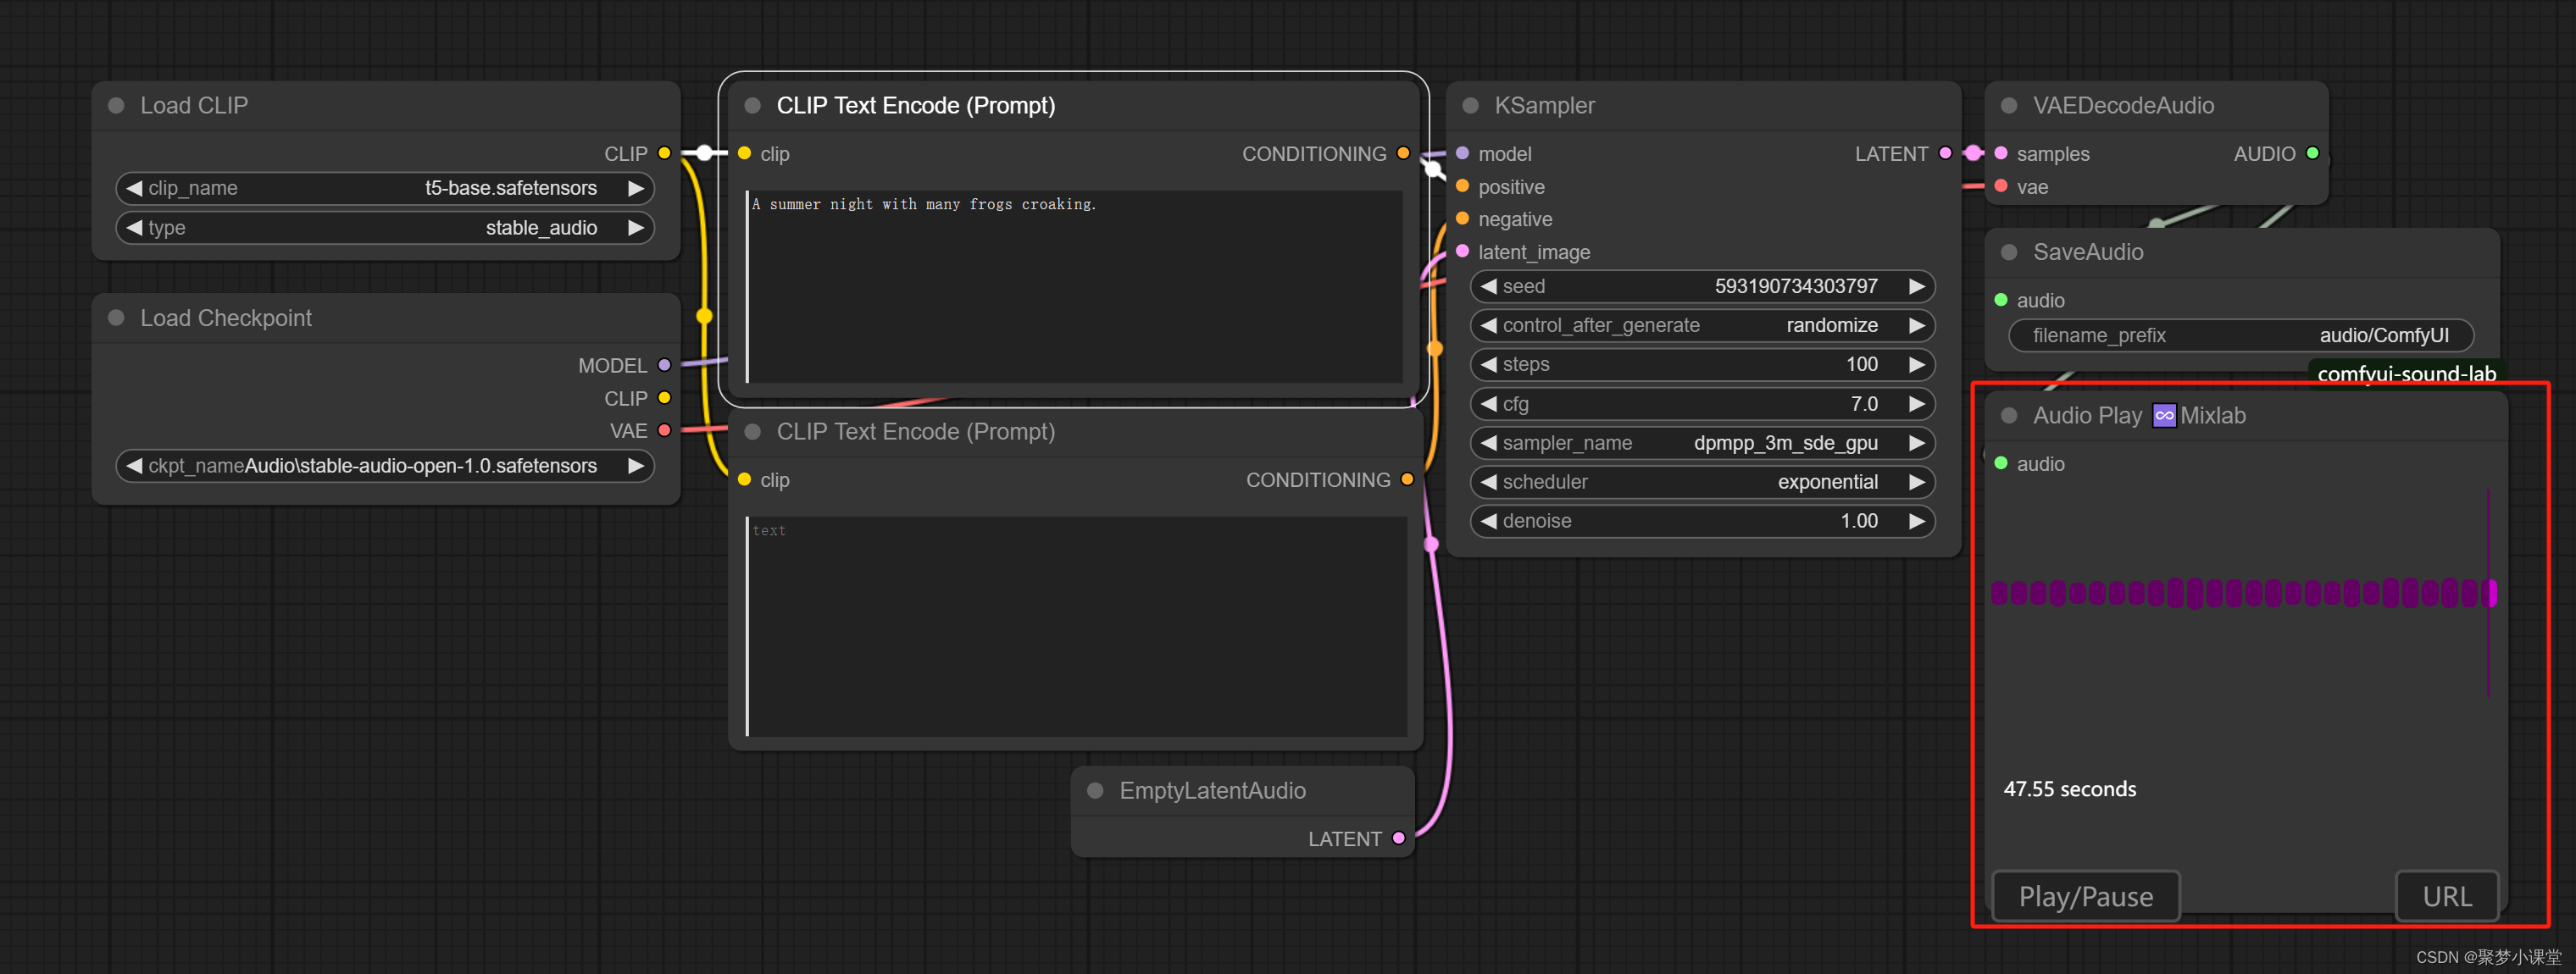The image size is (2576, 974).
Task: Click the EmptyLatentAudio LATENT output socket
Action: (1398, 839)
